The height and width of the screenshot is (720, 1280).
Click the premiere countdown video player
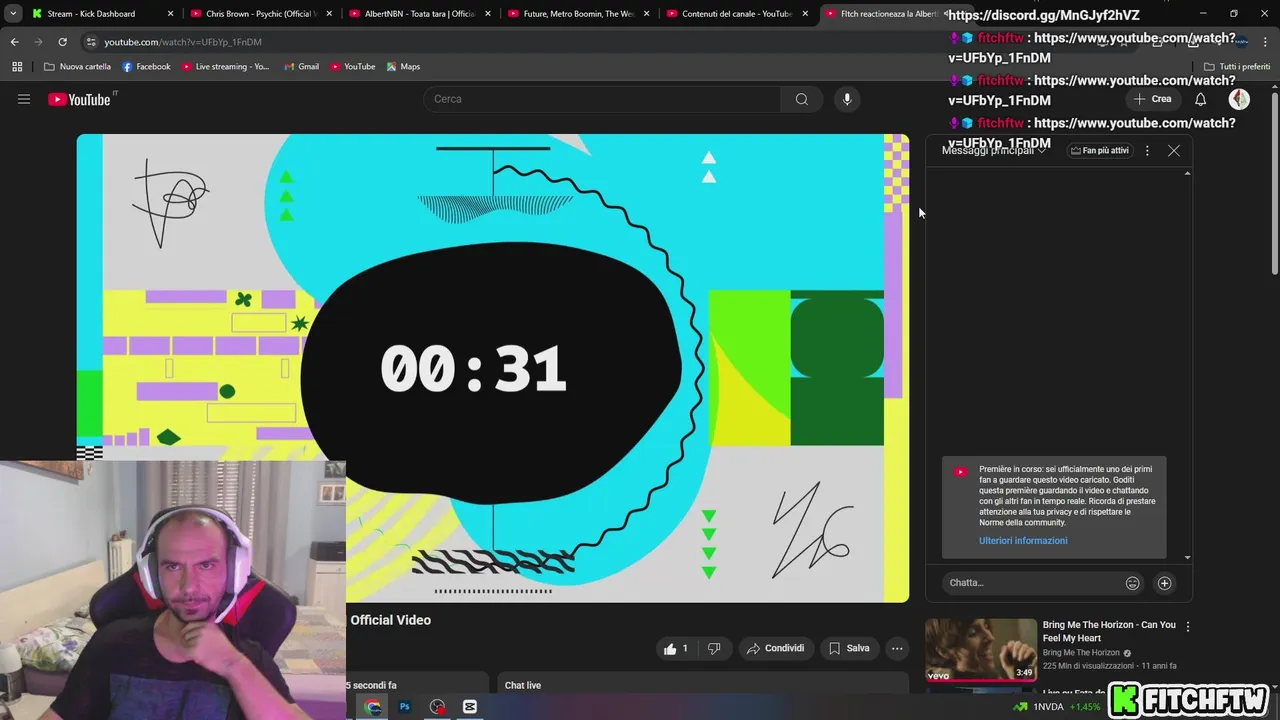click(493, 368)
